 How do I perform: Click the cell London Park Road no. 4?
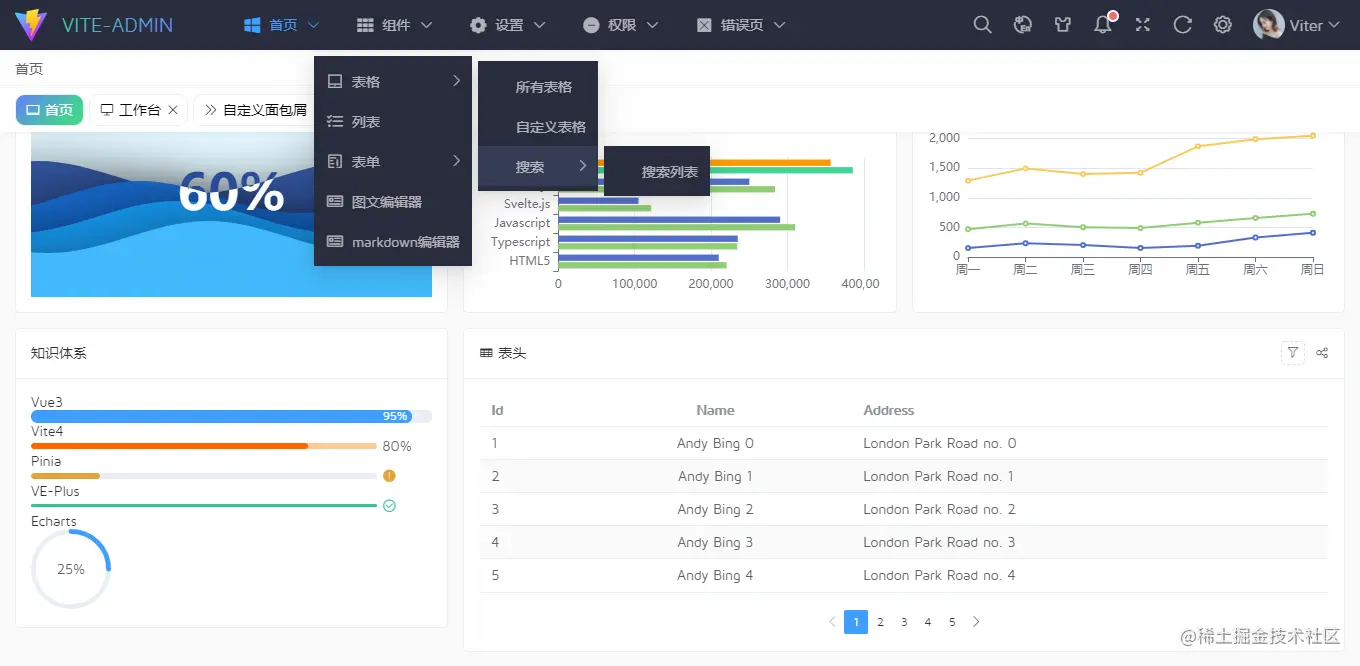coord(939,575)
